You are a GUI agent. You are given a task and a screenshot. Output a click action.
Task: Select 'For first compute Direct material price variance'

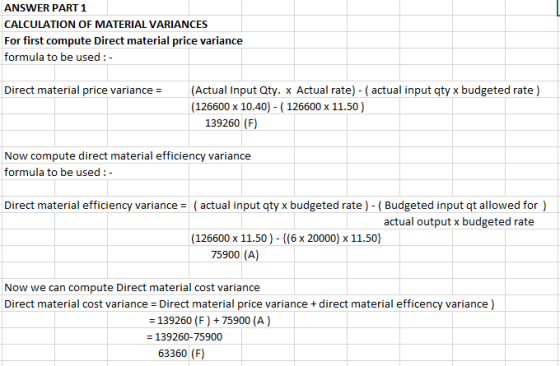click(123, 41)
